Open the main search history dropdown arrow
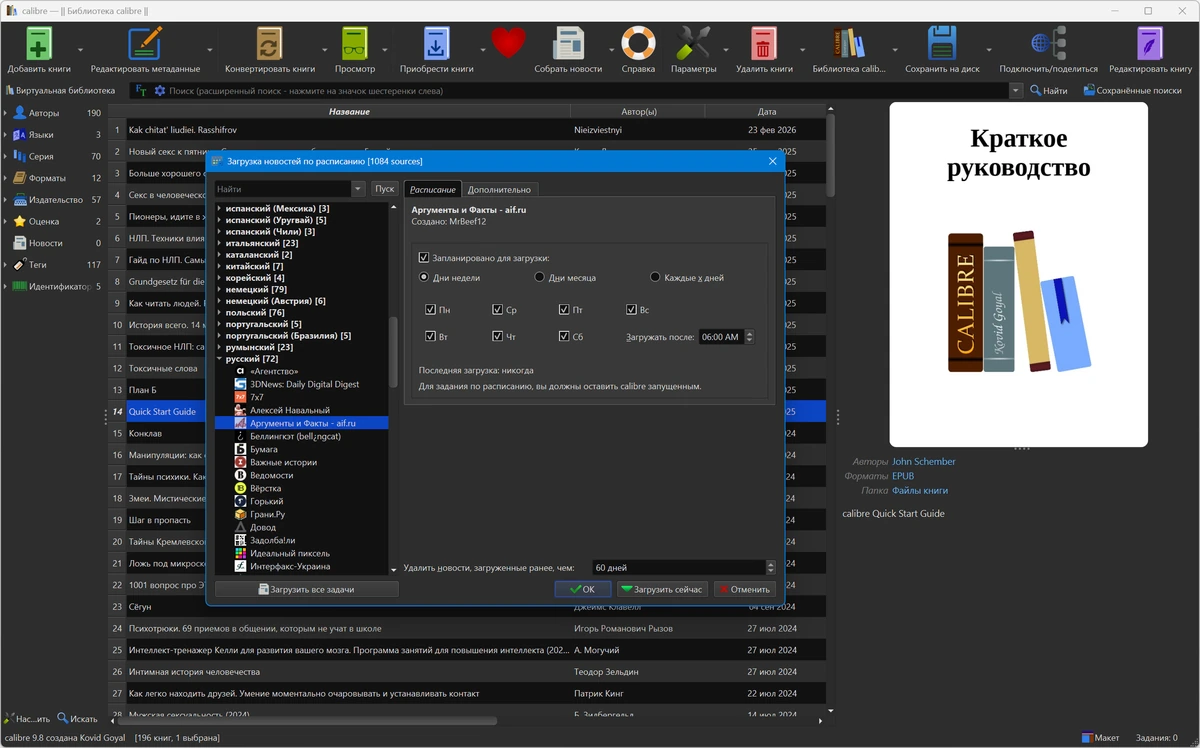 tap(1016, 91)
